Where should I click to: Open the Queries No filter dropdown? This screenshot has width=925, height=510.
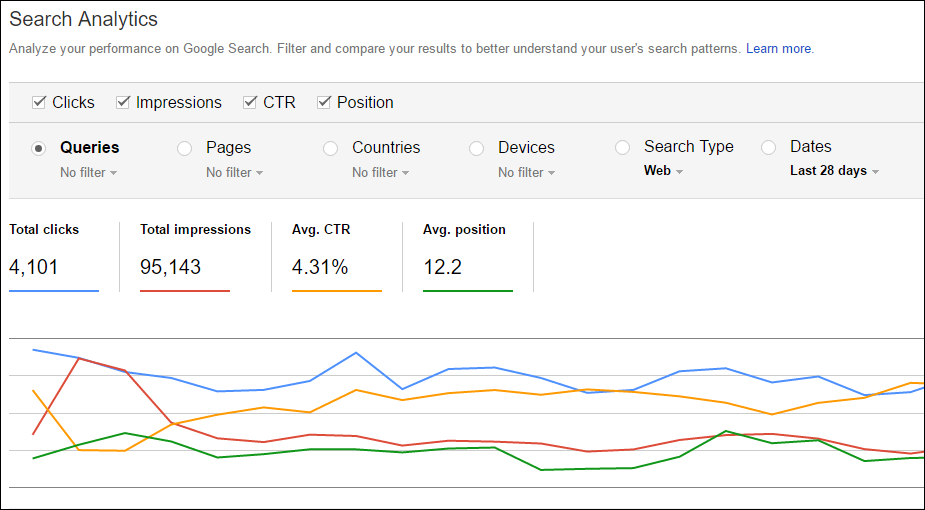click(x=88, y=173)
